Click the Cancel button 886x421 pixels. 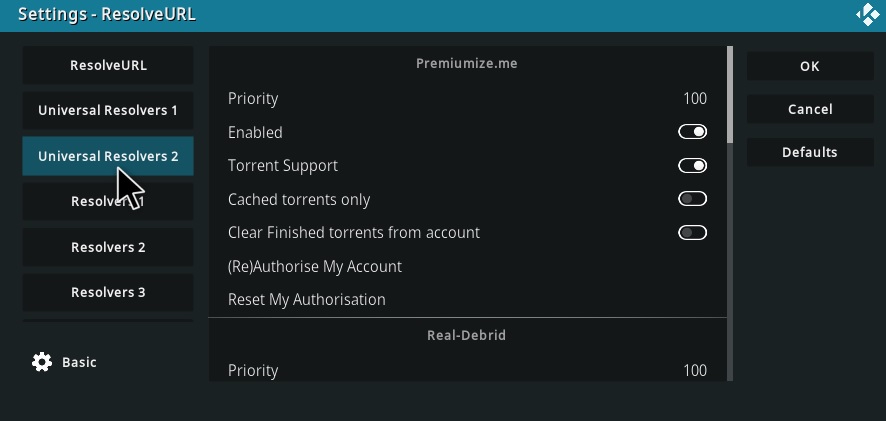(810, 109)
